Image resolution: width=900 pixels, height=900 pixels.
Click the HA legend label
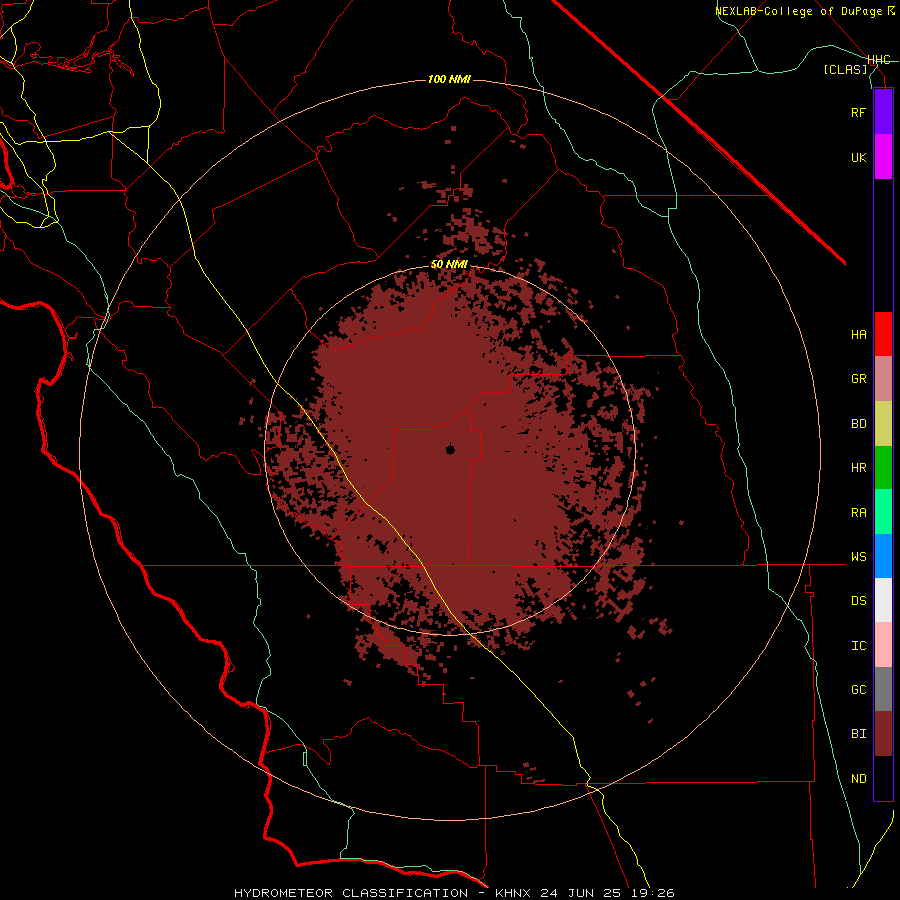[x=858, y=335]
